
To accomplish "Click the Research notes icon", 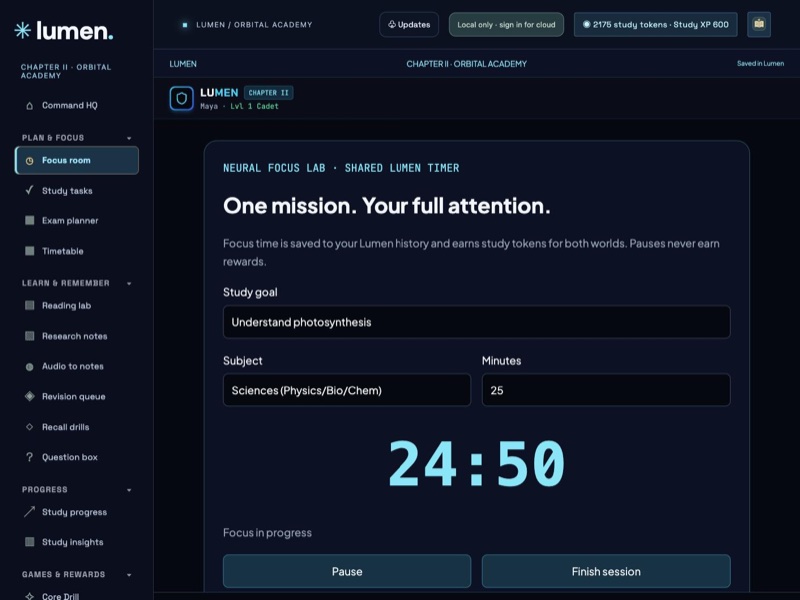I will coord(30,336).
